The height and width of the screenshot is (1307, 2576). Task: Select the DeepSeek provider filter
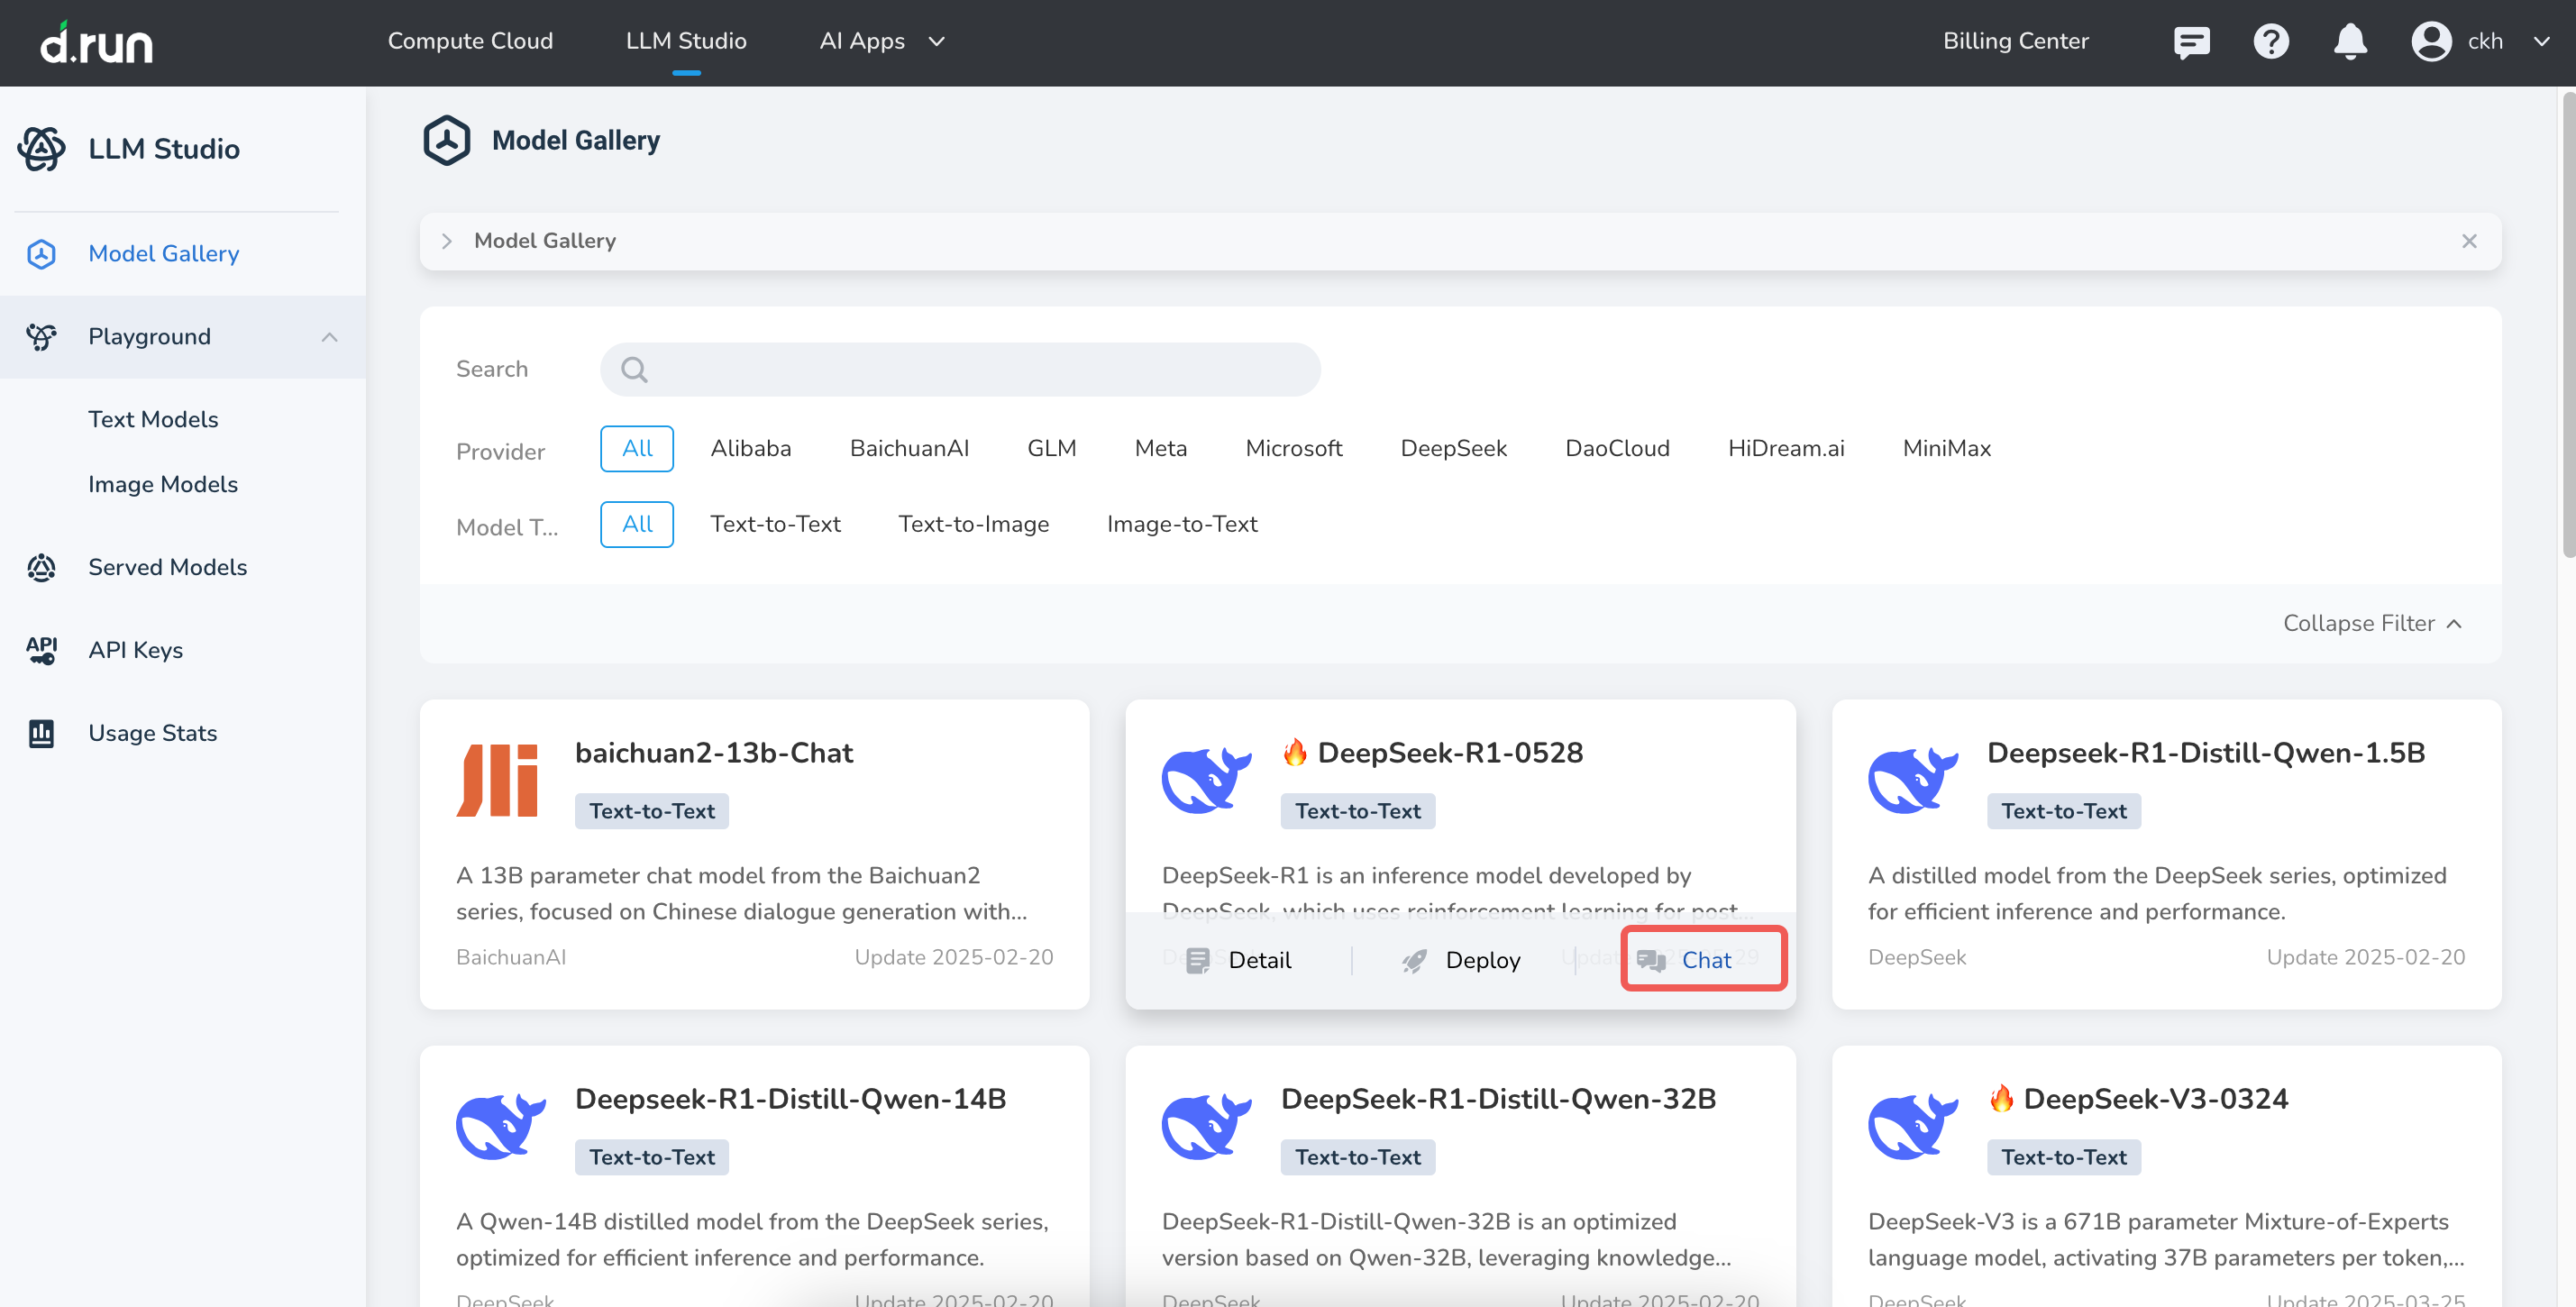click(x=1452, y=448)
